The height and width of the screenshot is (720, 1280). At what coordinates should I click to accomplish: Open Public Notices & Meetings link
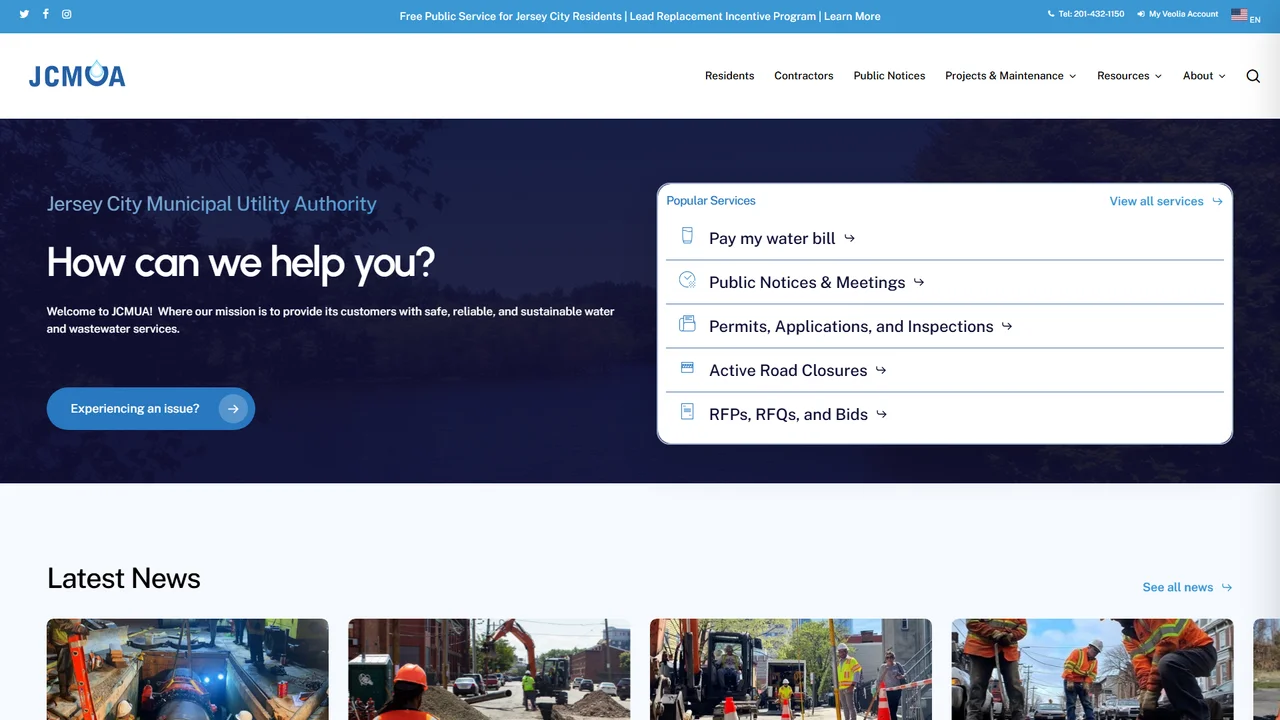[x=807, y=282]
